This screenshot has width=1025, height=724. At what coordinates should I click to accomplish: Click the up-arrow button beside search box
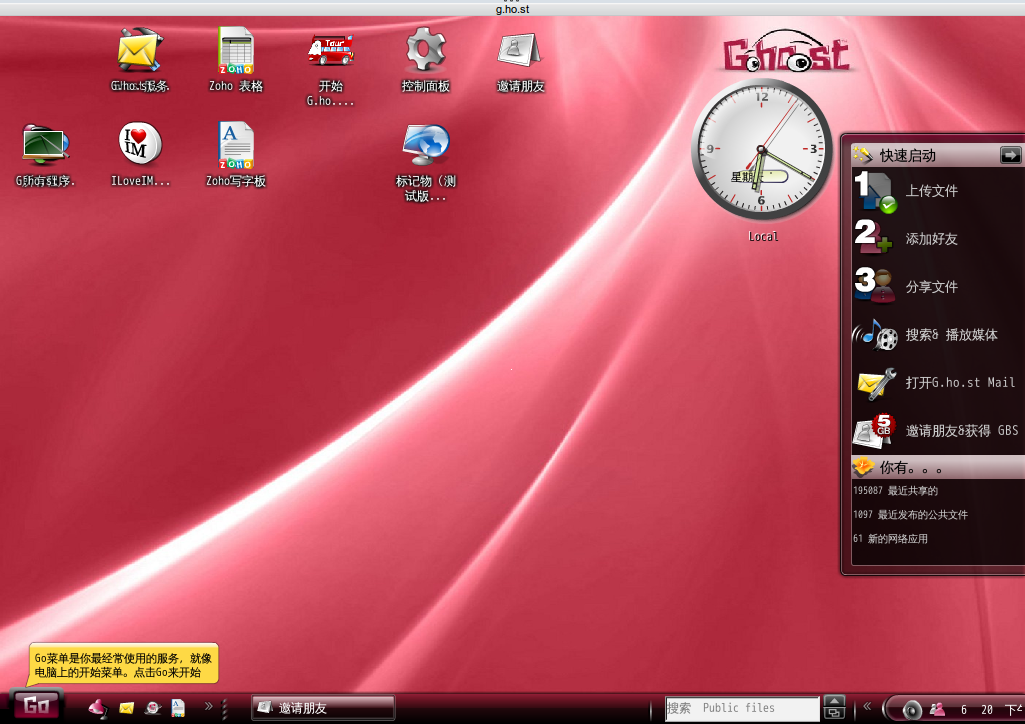pos(834,701)
